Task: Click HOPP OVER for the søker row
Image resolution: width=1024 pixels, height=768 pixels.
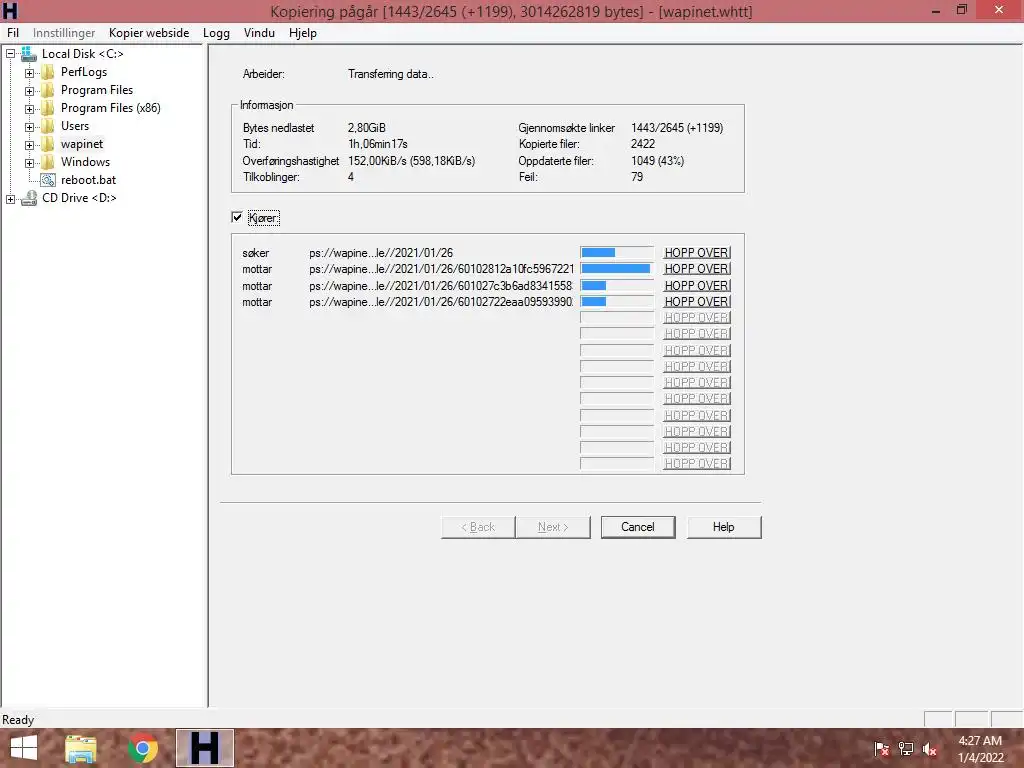Action: 697,253
